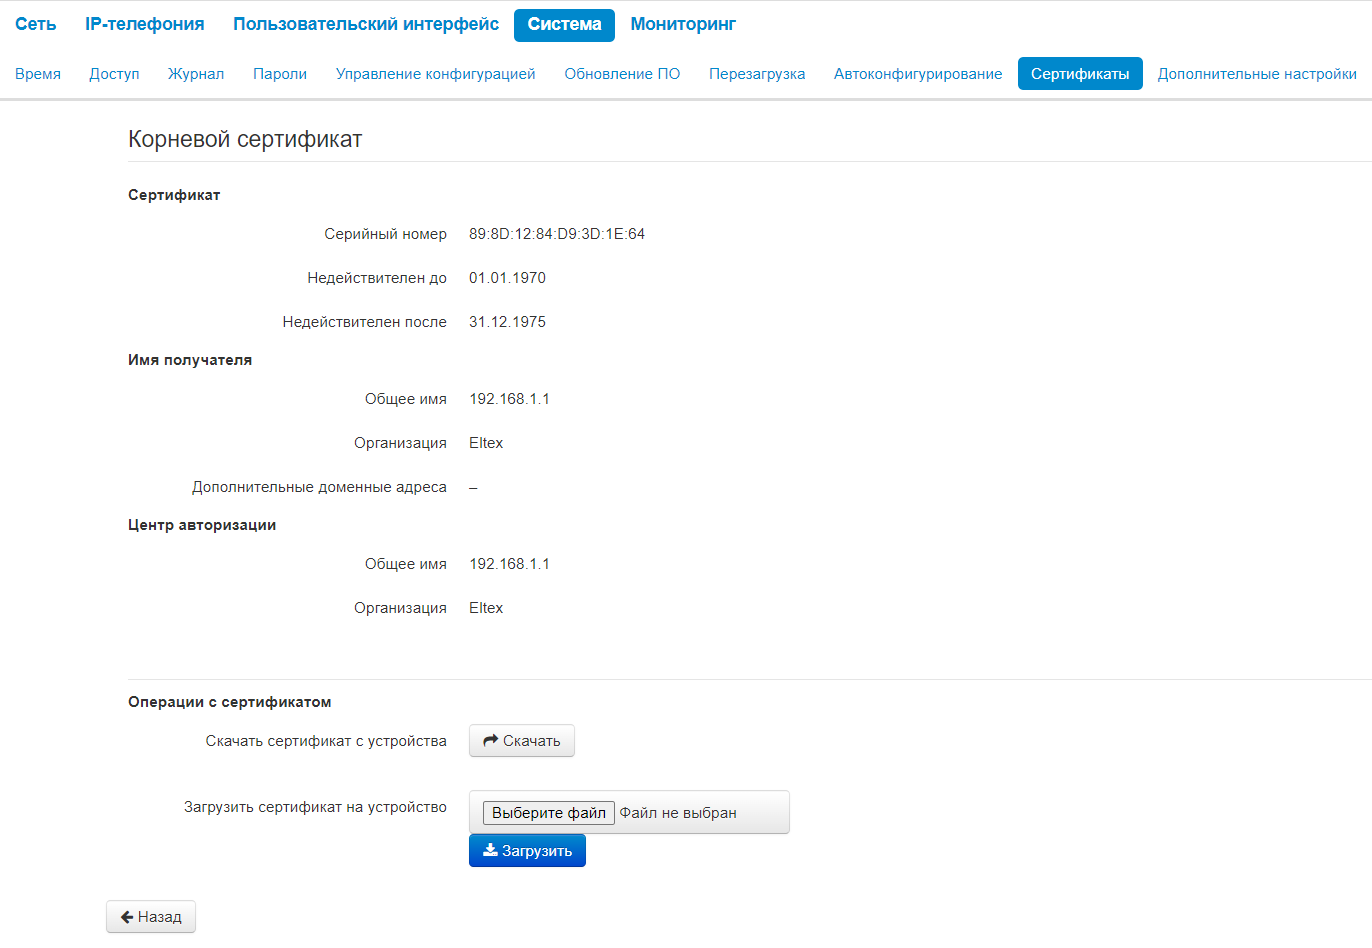Image resolution: width=1372 pixels, height=948 pixels.
Task: Click the Корневой сертификат heading
Action: (x=245, y=139)
